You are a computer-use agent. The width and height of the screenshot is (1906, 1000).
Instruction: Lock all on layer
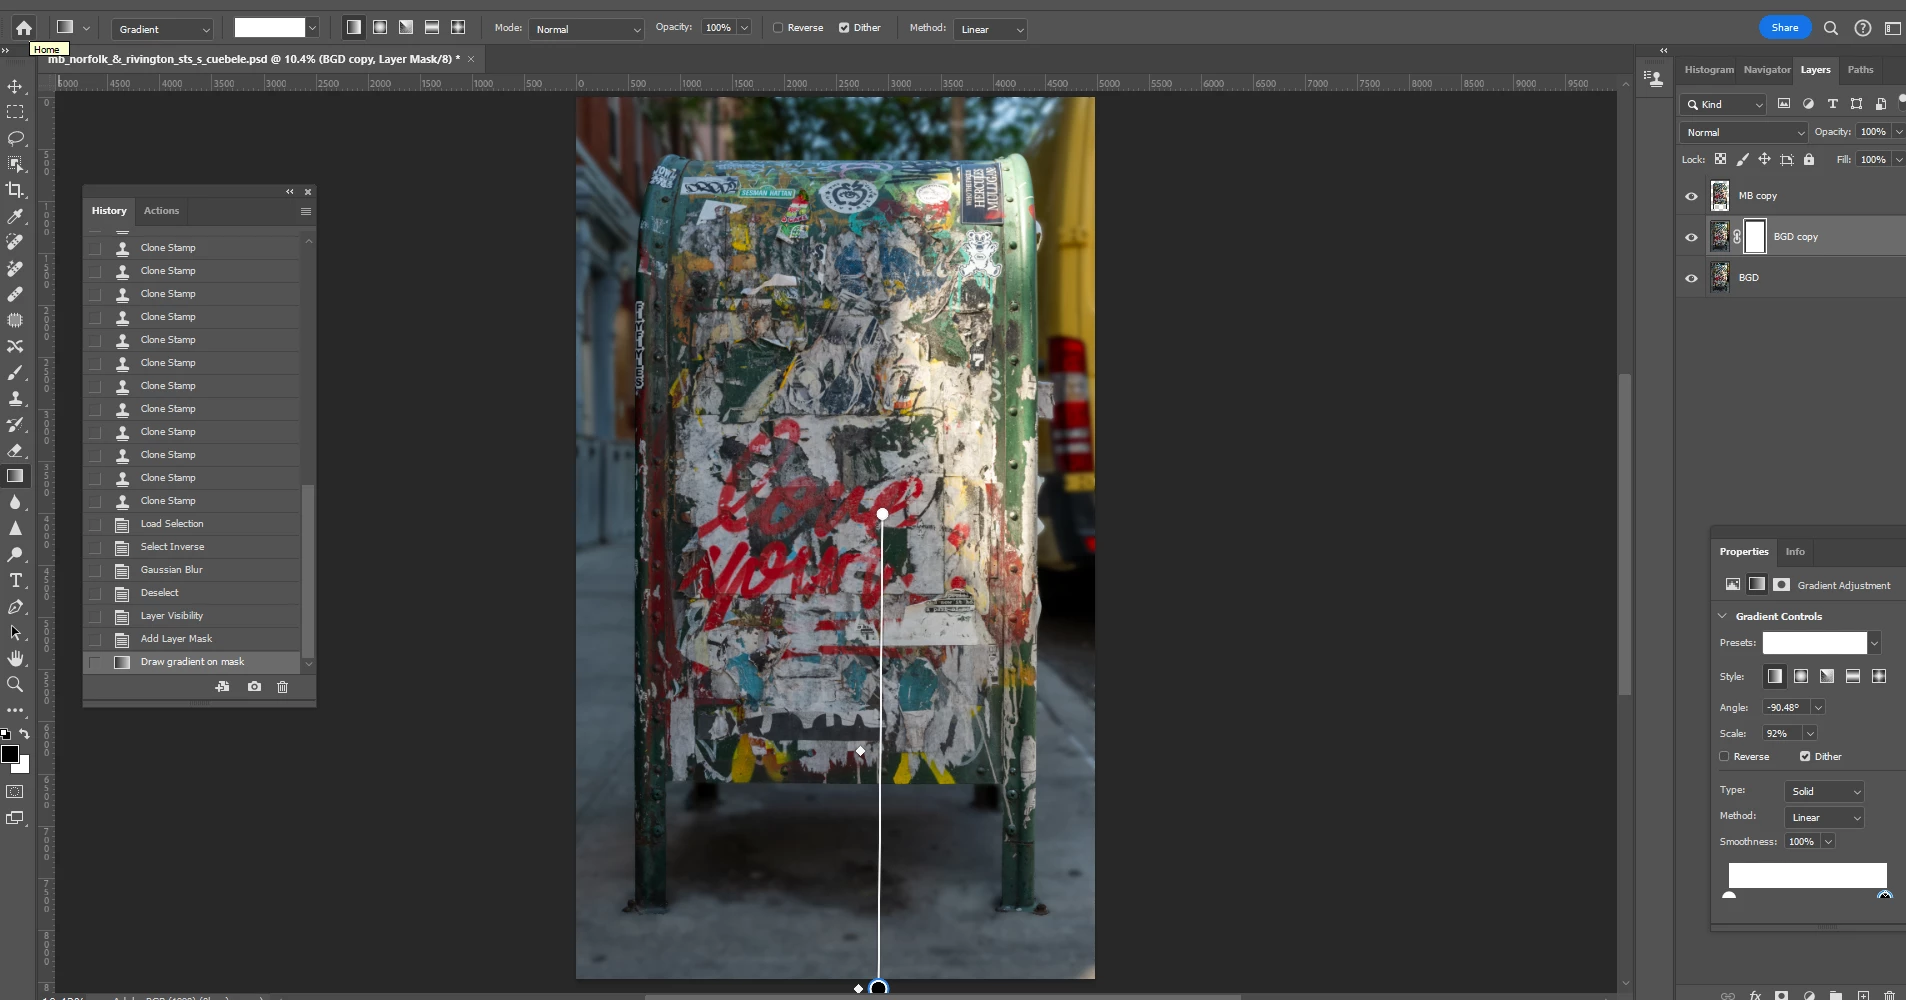[x=1808, y=159]
